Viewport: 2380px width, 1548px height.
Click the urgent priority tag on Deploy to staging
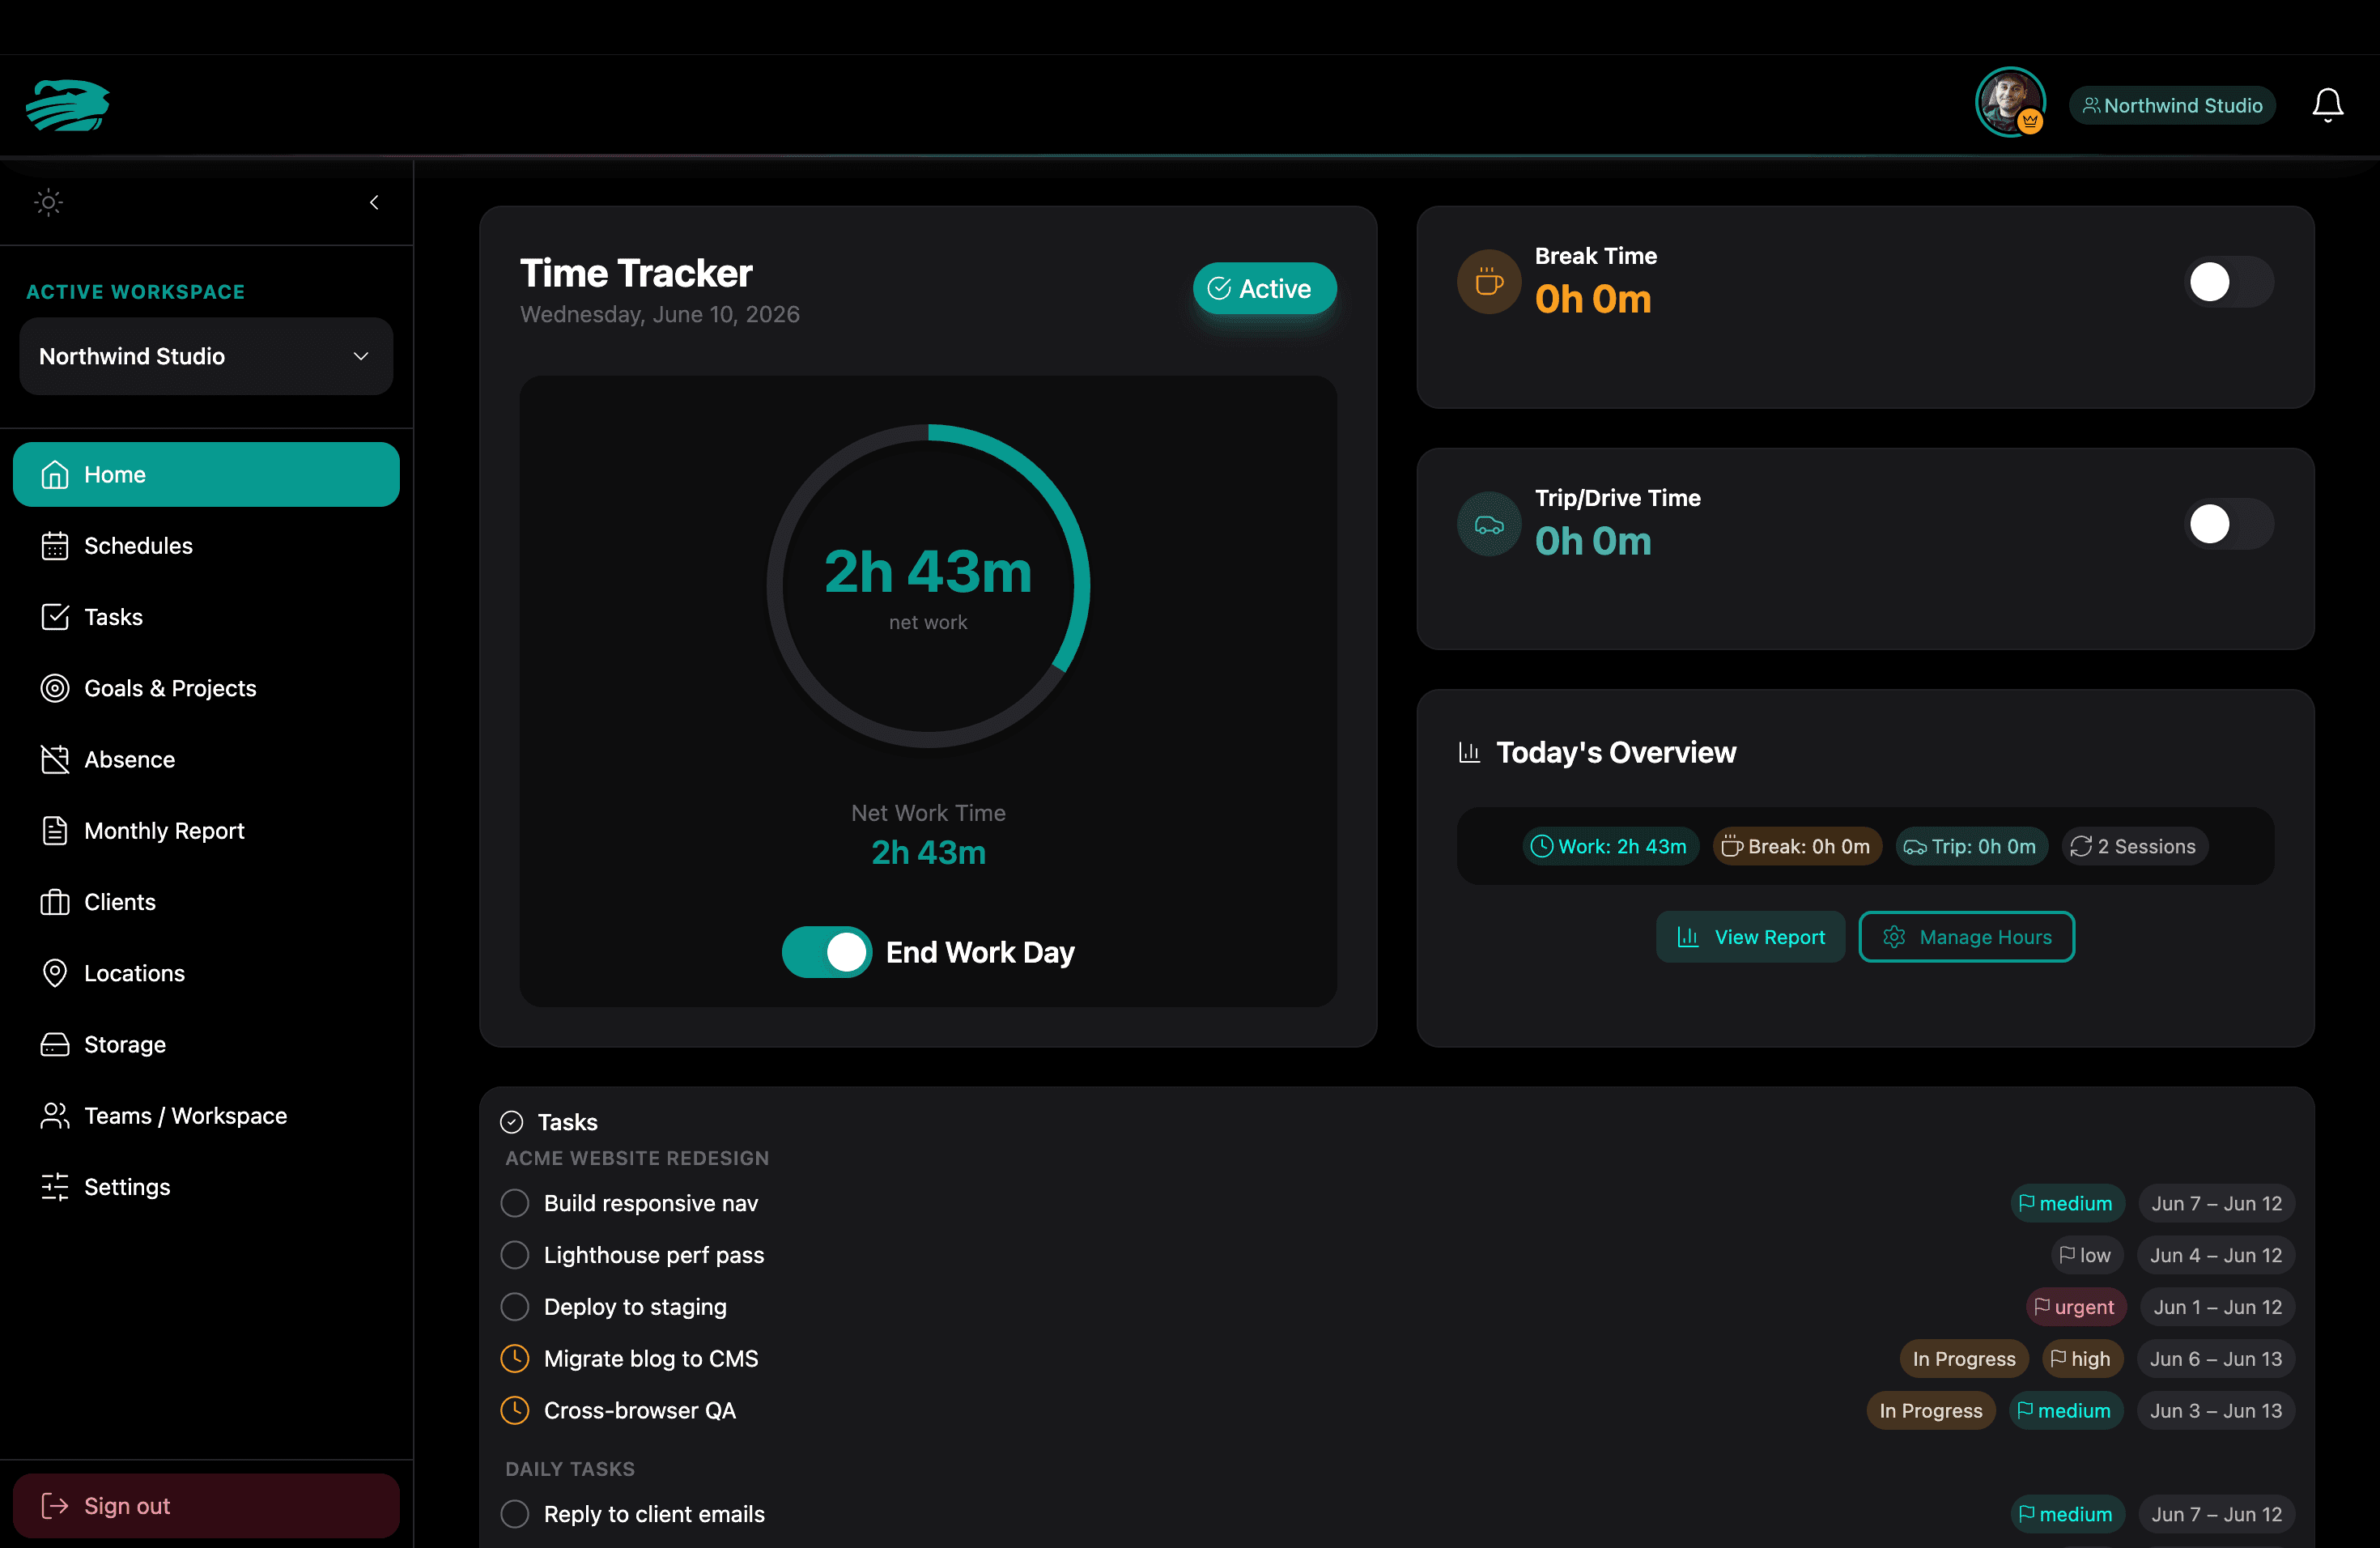point(2075,1307)
